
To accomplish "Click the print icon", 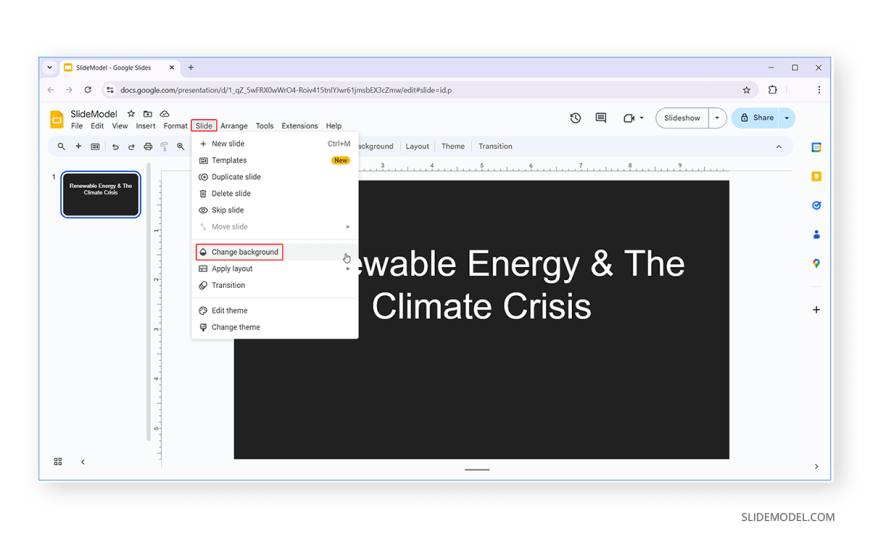I will [148, 147].
